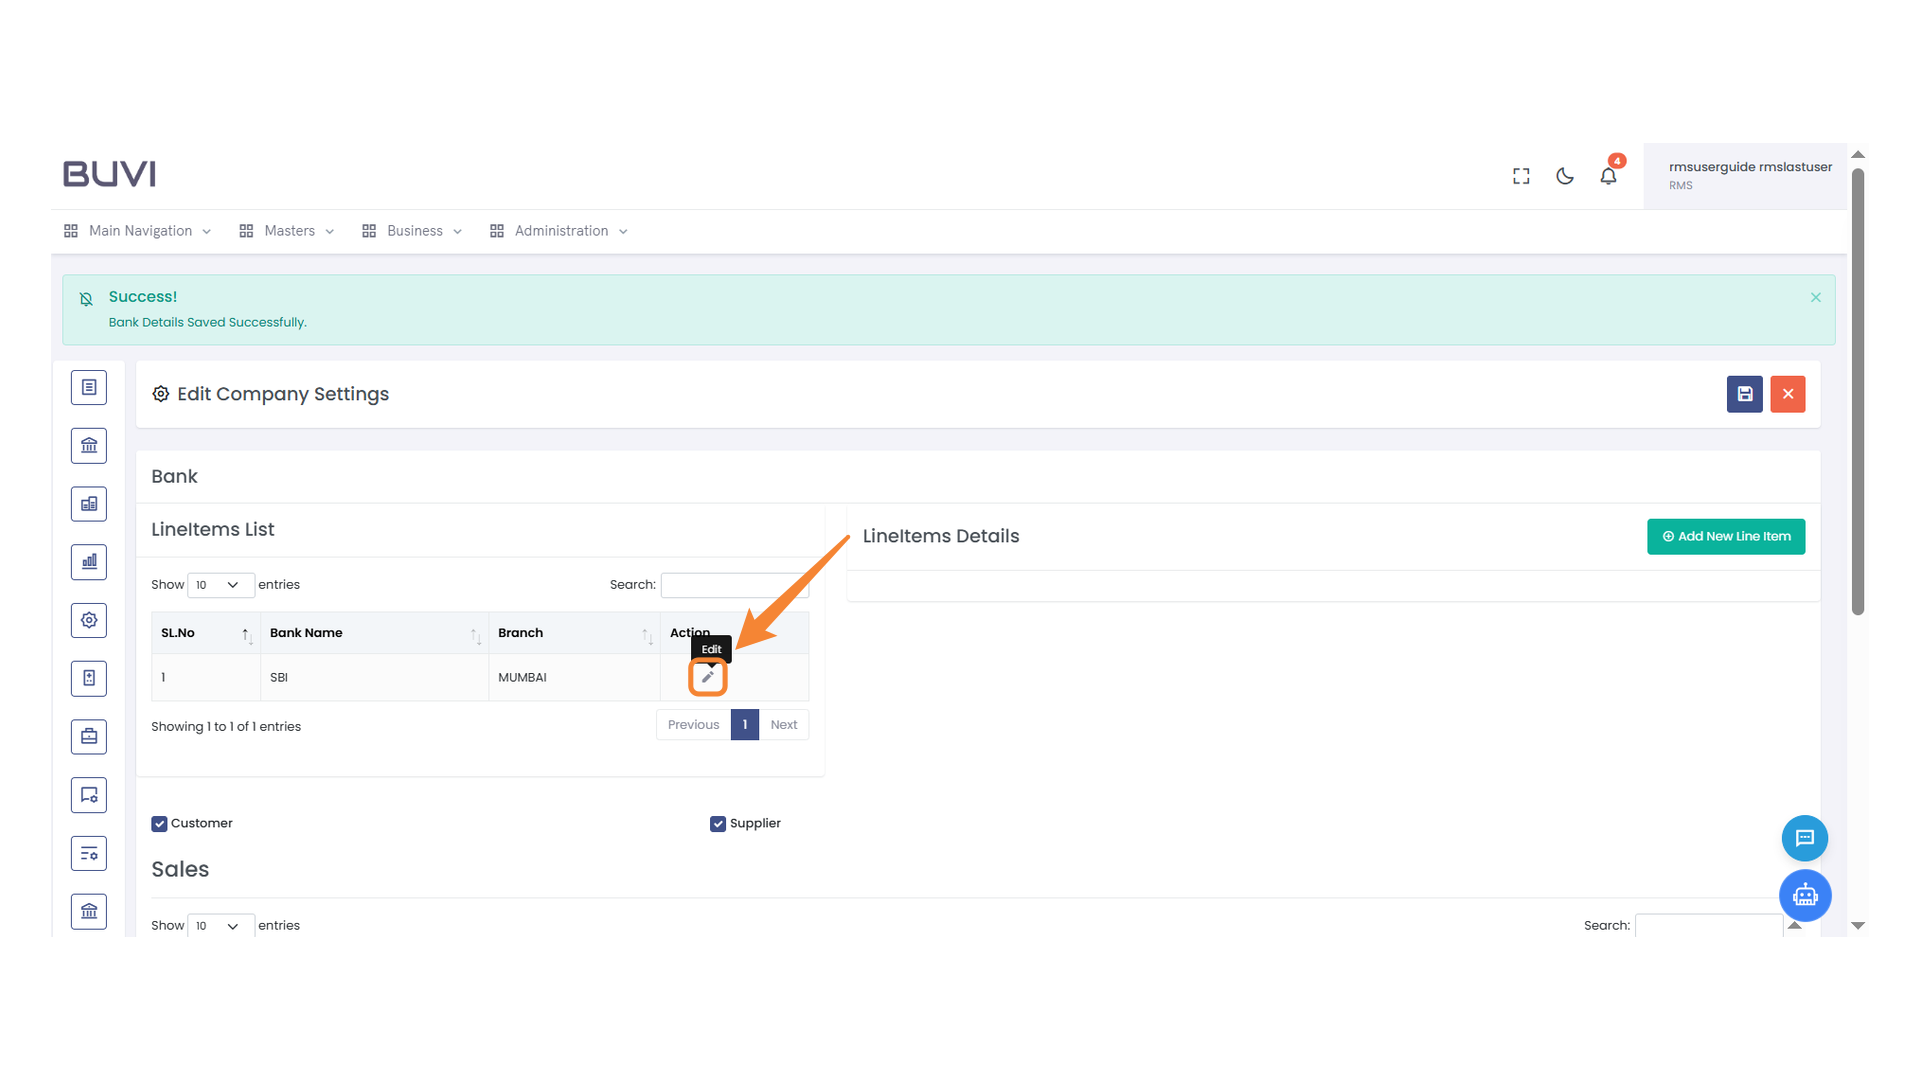Click Add New Line Item button
Screen dimensions: 1920x1080
1725,537
